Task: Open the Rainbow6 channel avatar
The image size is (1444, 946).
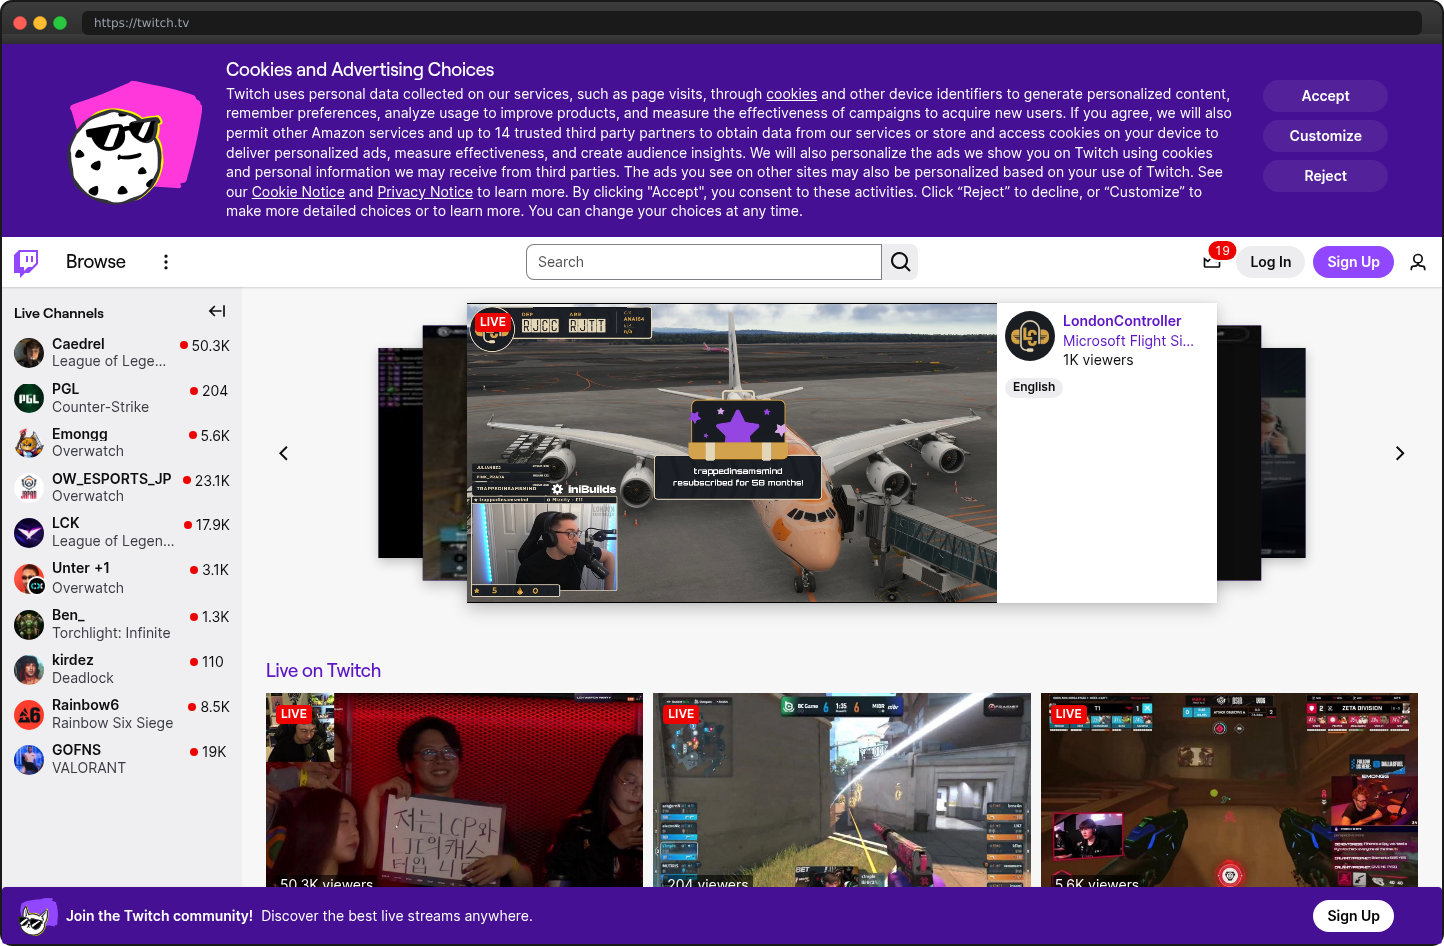Action: [28, 713]
